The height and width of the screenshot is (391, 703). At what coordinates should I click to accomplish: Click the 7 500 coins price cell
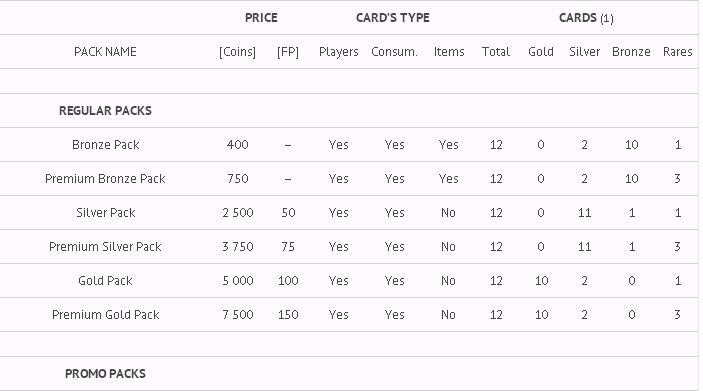point(238,315)
